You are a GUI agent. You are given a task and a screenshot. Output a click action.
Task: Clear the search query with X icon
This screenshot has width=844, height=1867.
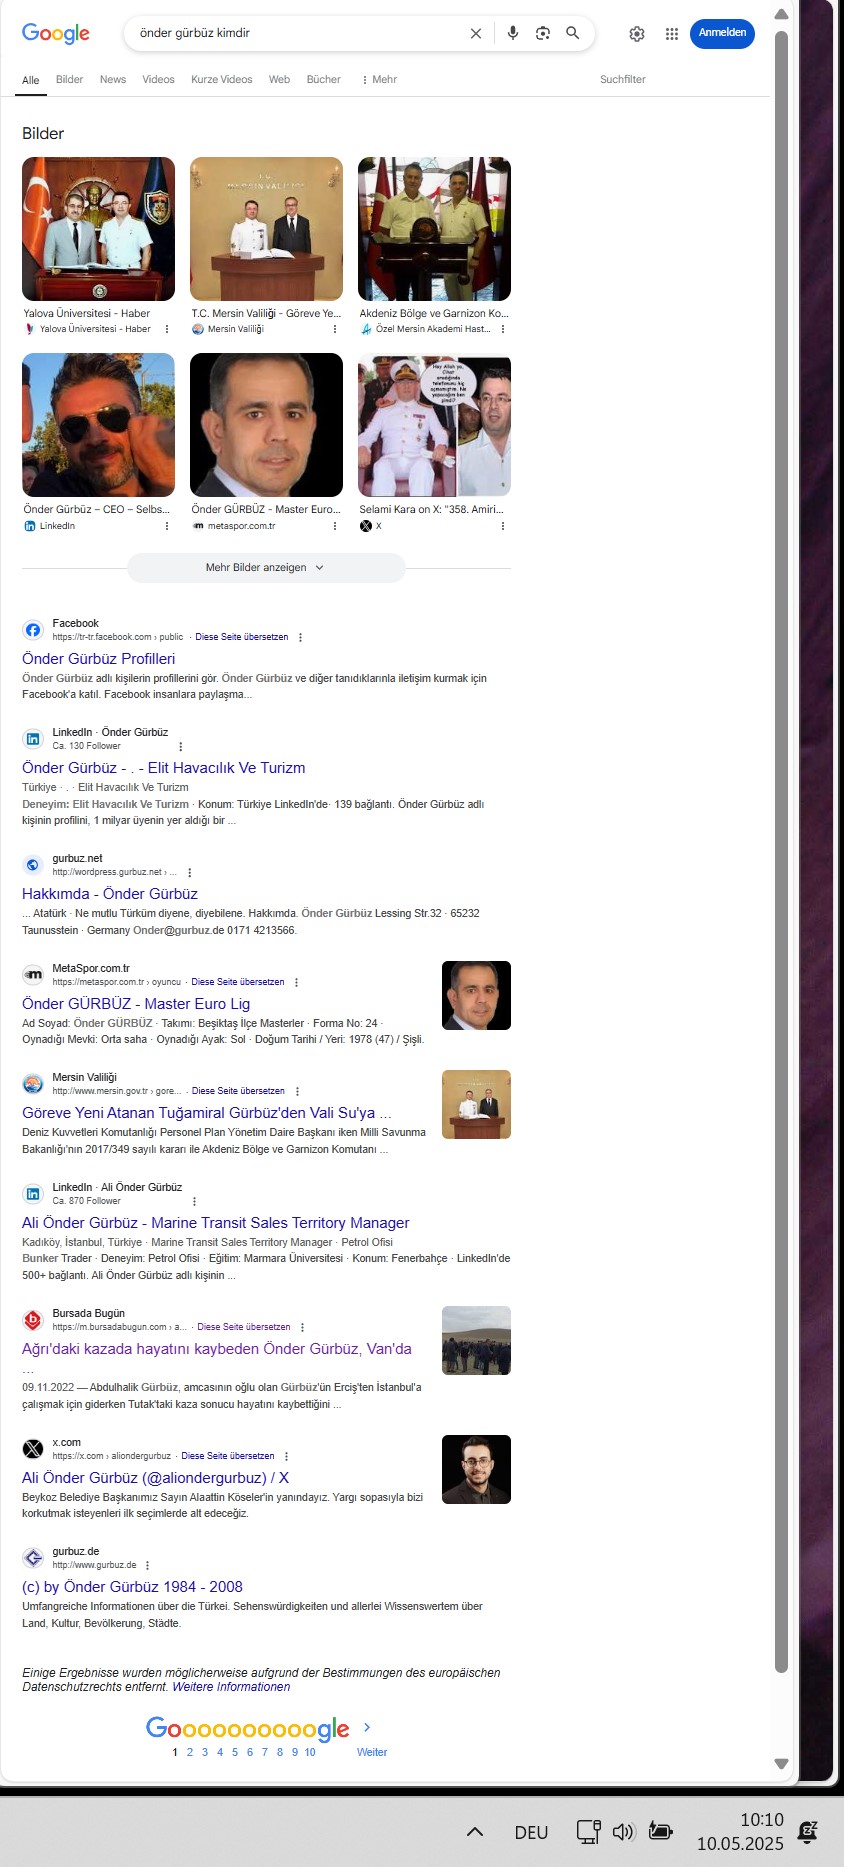point(476,33)
